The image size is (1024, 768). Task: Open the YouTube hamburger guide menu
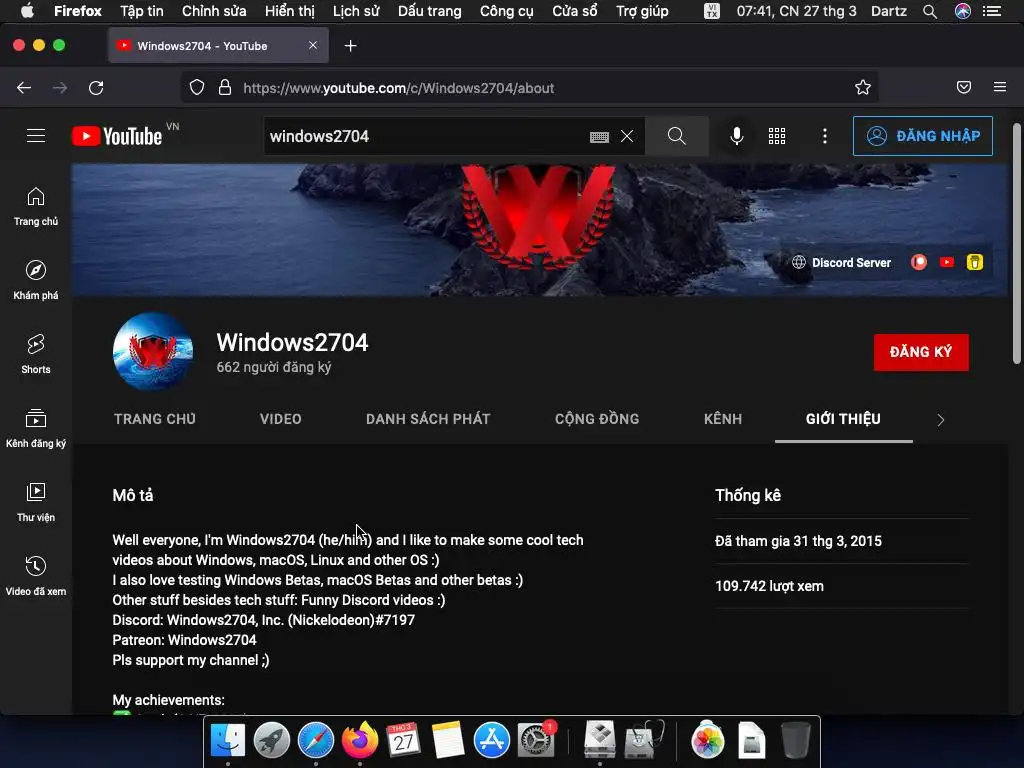click(x=36, y=136)
